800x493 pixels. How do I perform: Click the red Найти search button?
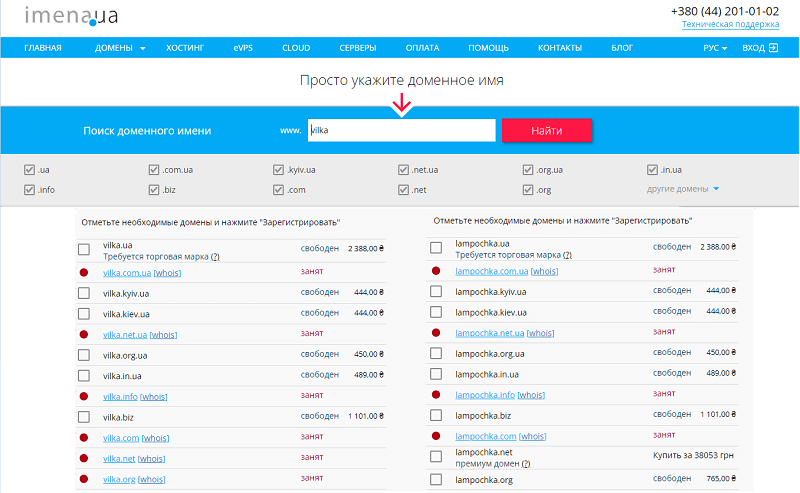(546, 131)
